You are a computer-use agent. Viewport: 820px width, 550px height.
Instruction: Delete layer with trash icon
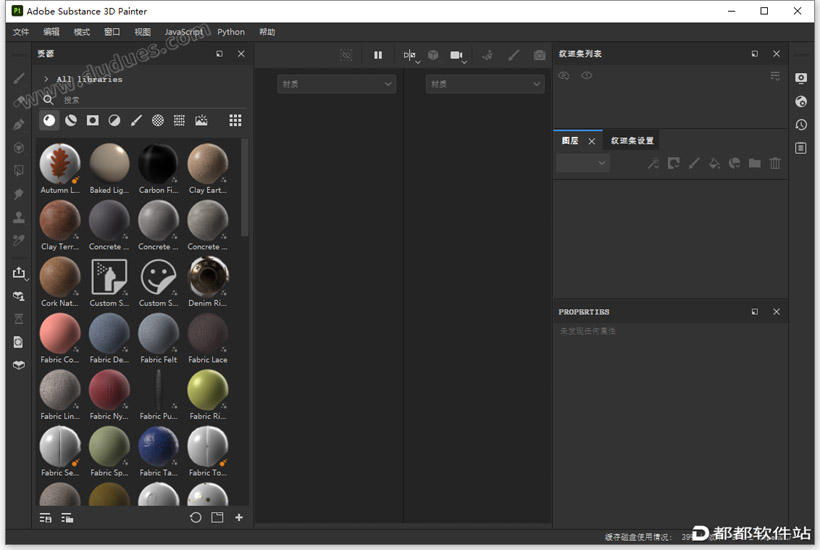[x=775, y=164]
